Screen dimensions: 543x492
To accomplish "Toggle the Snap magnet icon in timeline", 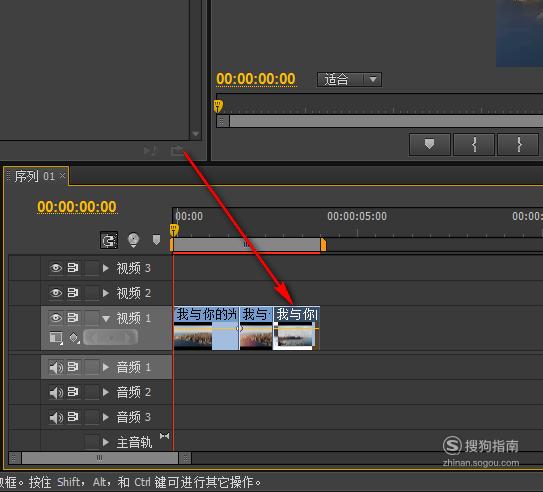I will tap(109, 240).
